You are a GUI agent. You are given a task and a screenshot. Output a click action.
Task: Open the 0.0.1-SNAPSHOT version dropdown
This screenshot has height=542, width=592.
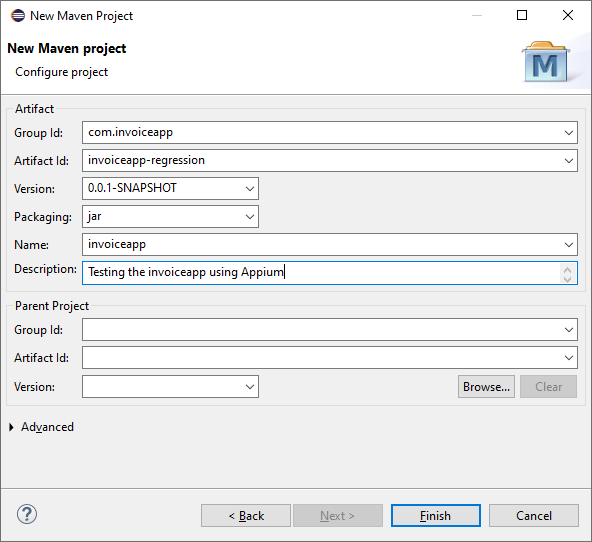250,189
